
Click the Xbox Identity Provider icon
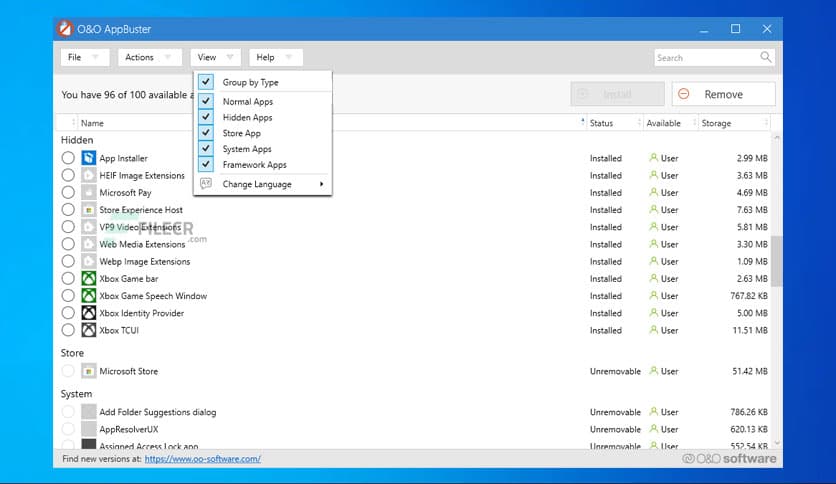click(89, 313)
